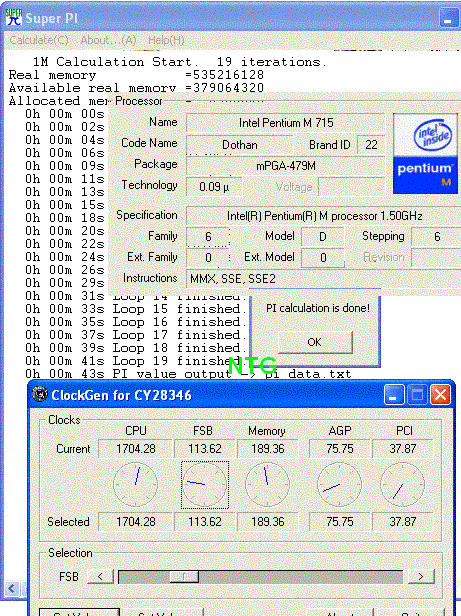This screenshot has width=461, height=616.
Task: Click the Code Name field Dothan
Action: coord(240,145)
